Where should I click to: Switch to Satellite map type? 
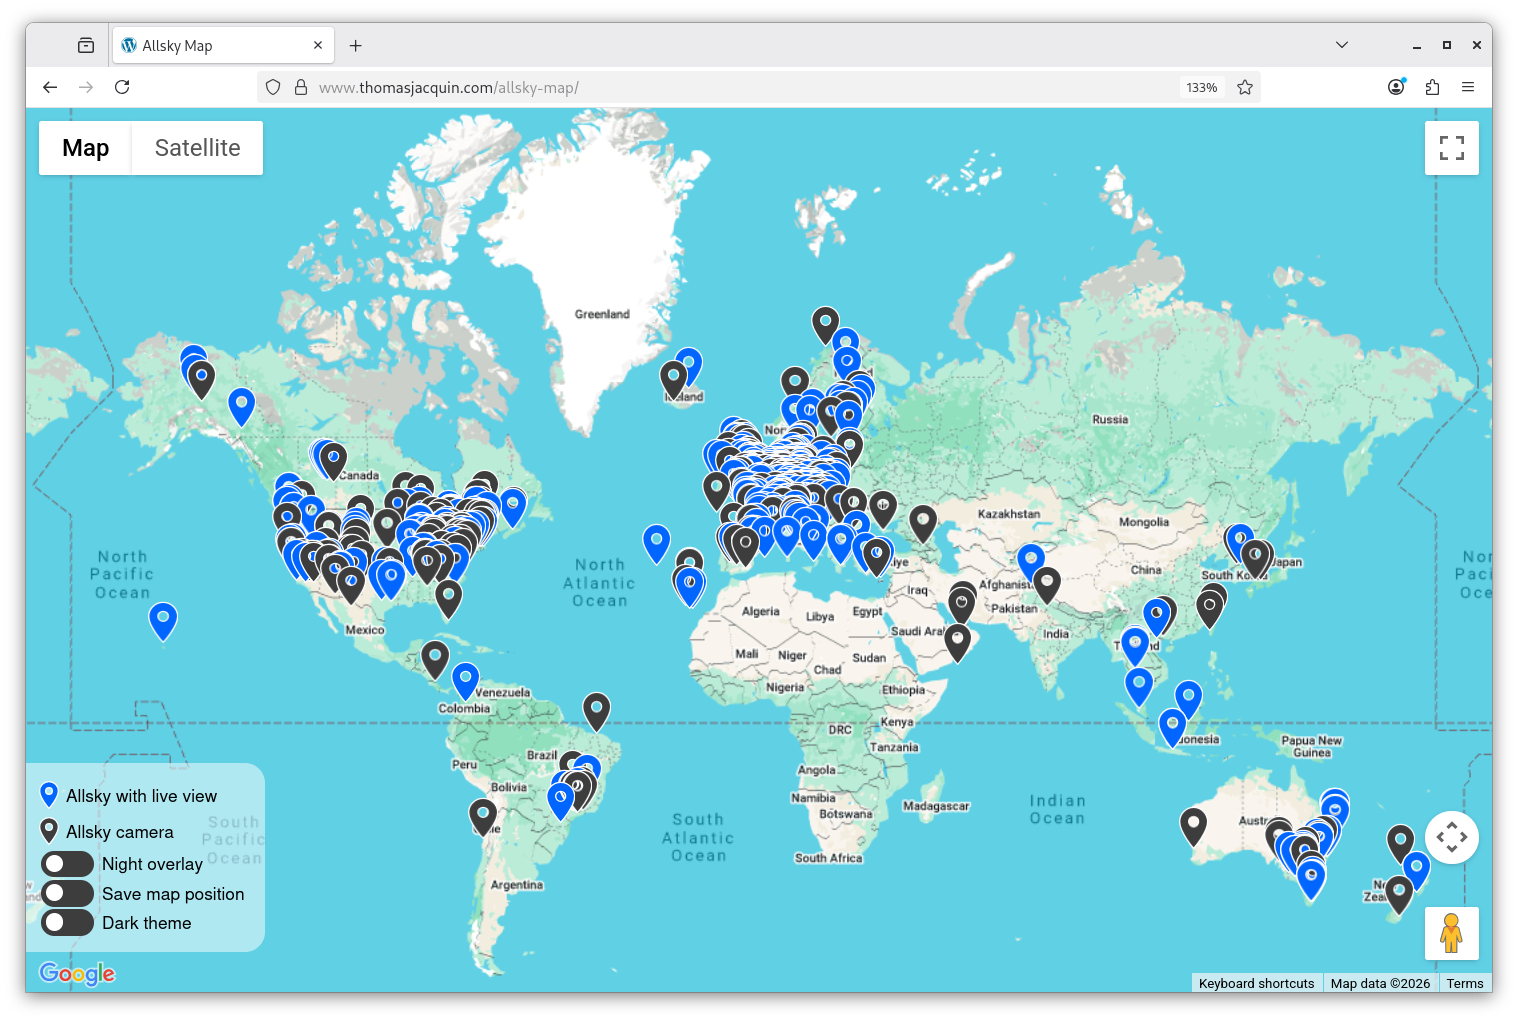[197, 148]
